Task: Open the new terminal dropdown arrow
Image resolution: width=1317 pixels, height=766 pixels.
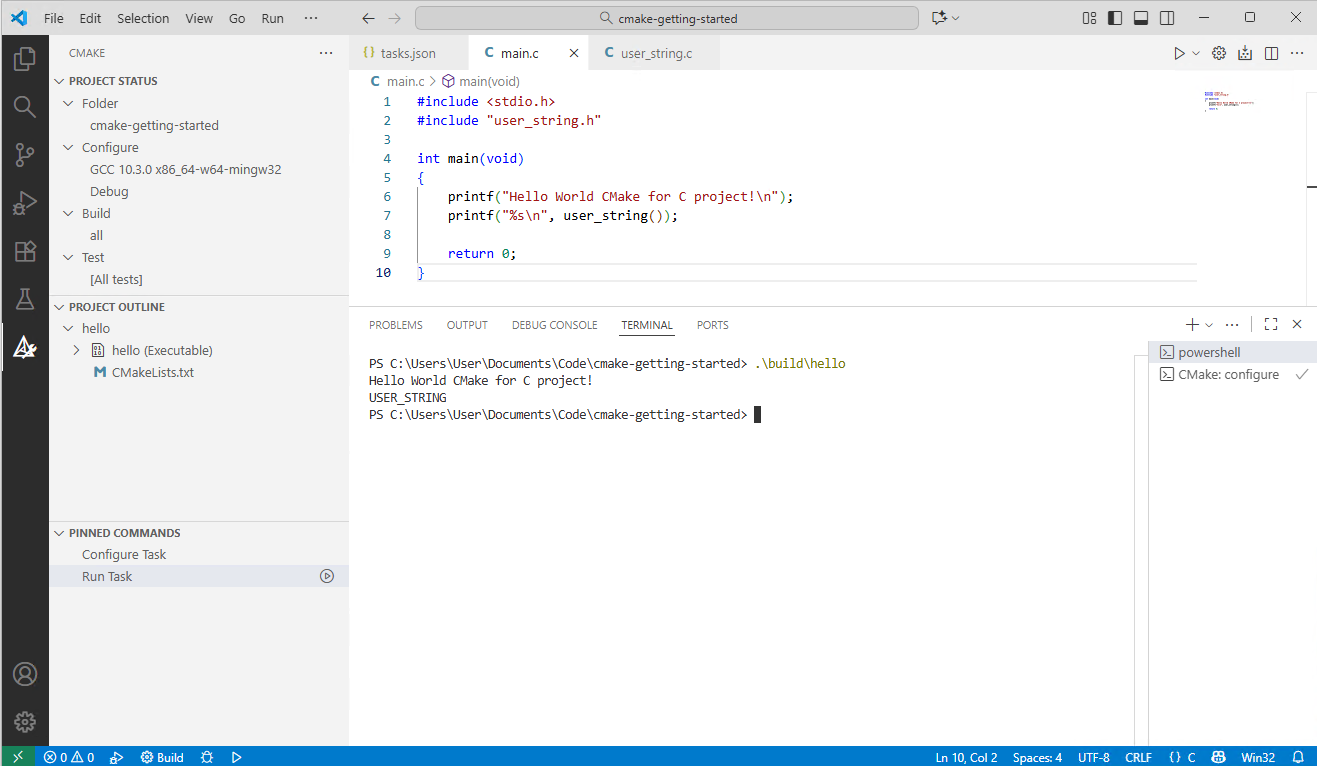Action: point(1209,325)
